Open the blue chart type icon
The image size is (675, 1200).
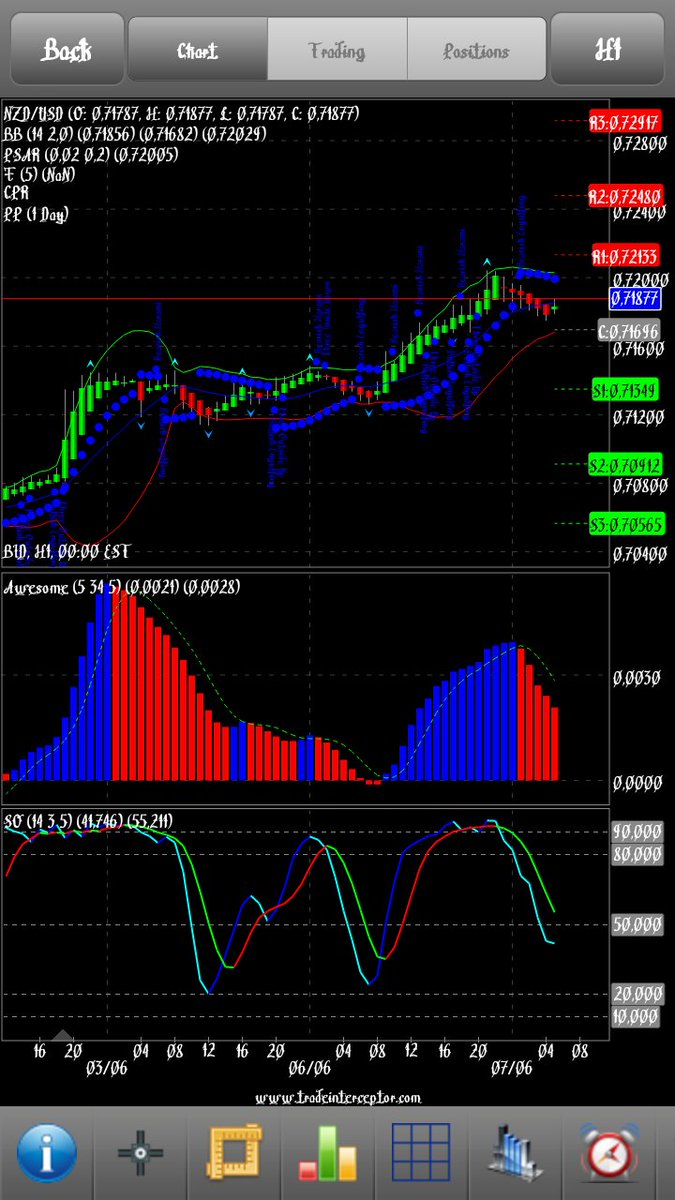coord(516,1152)
